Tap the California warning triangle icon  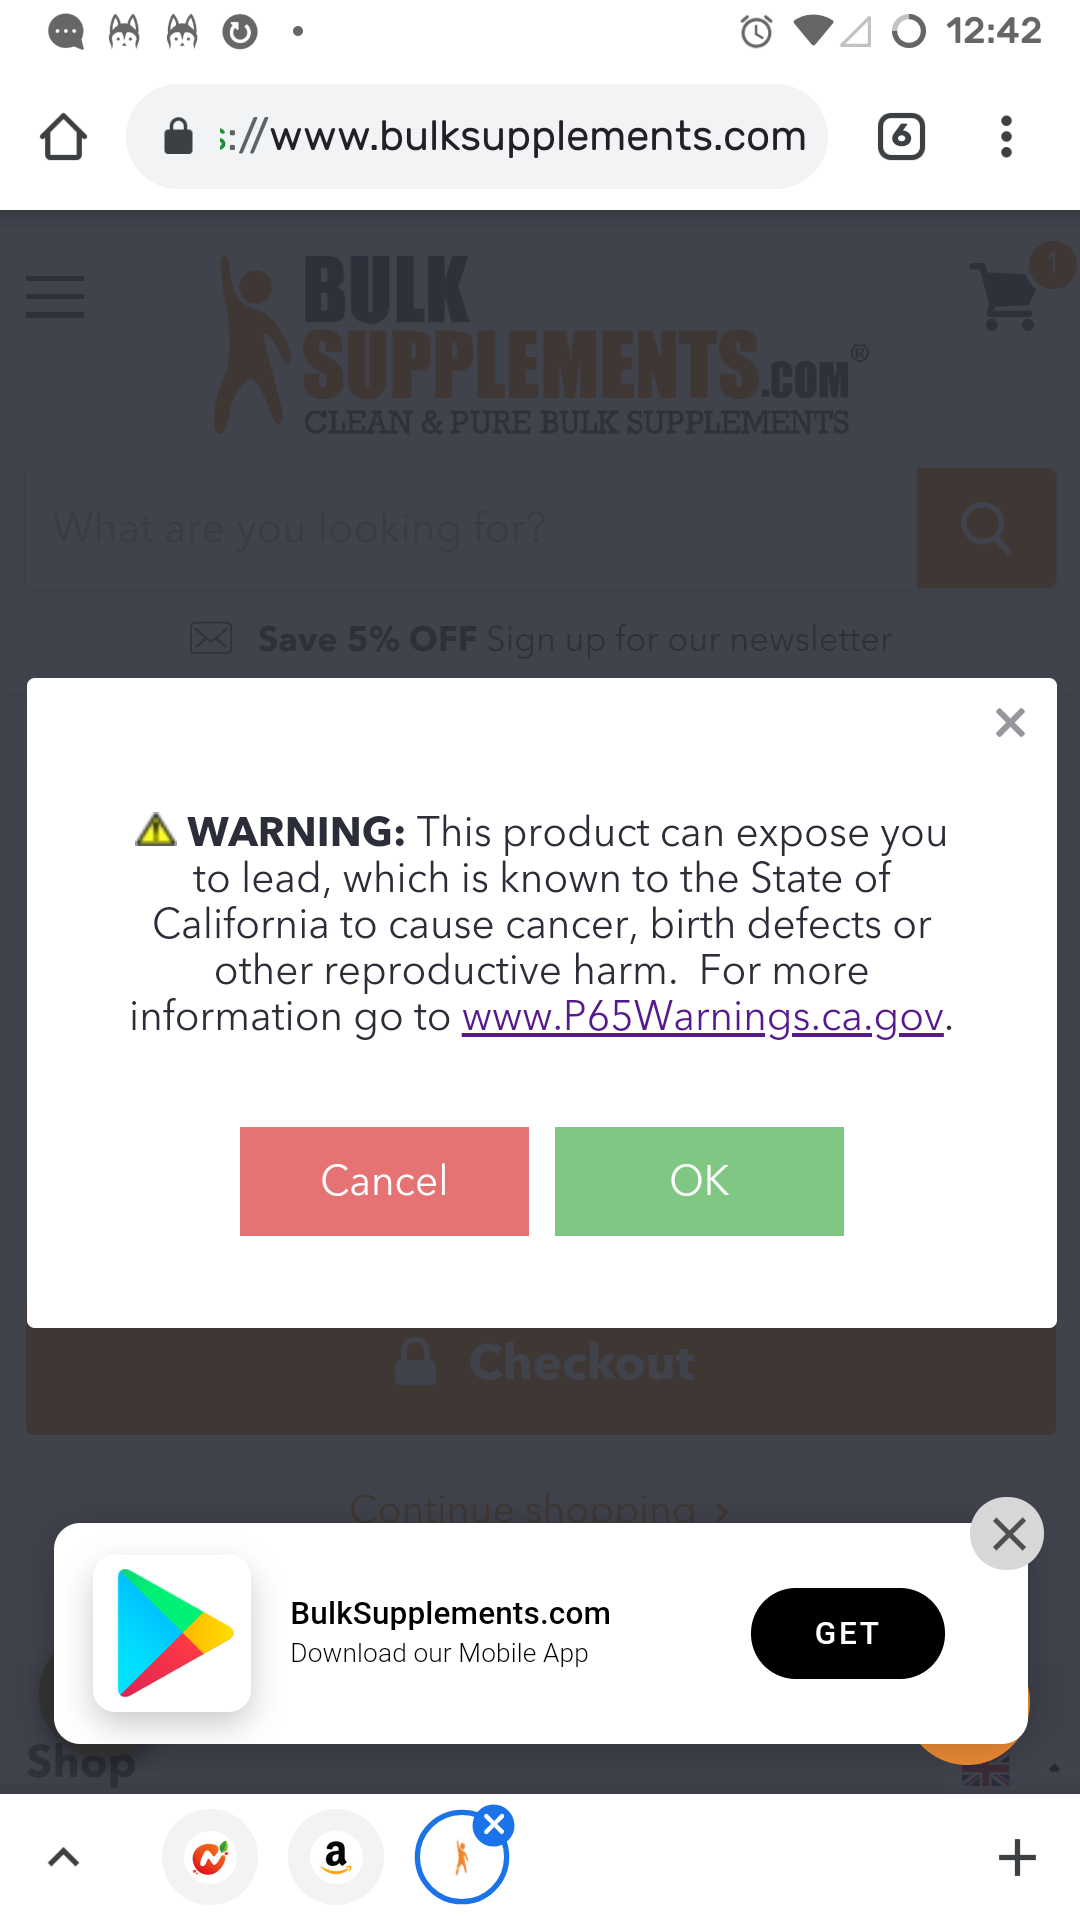coord(156,830)
